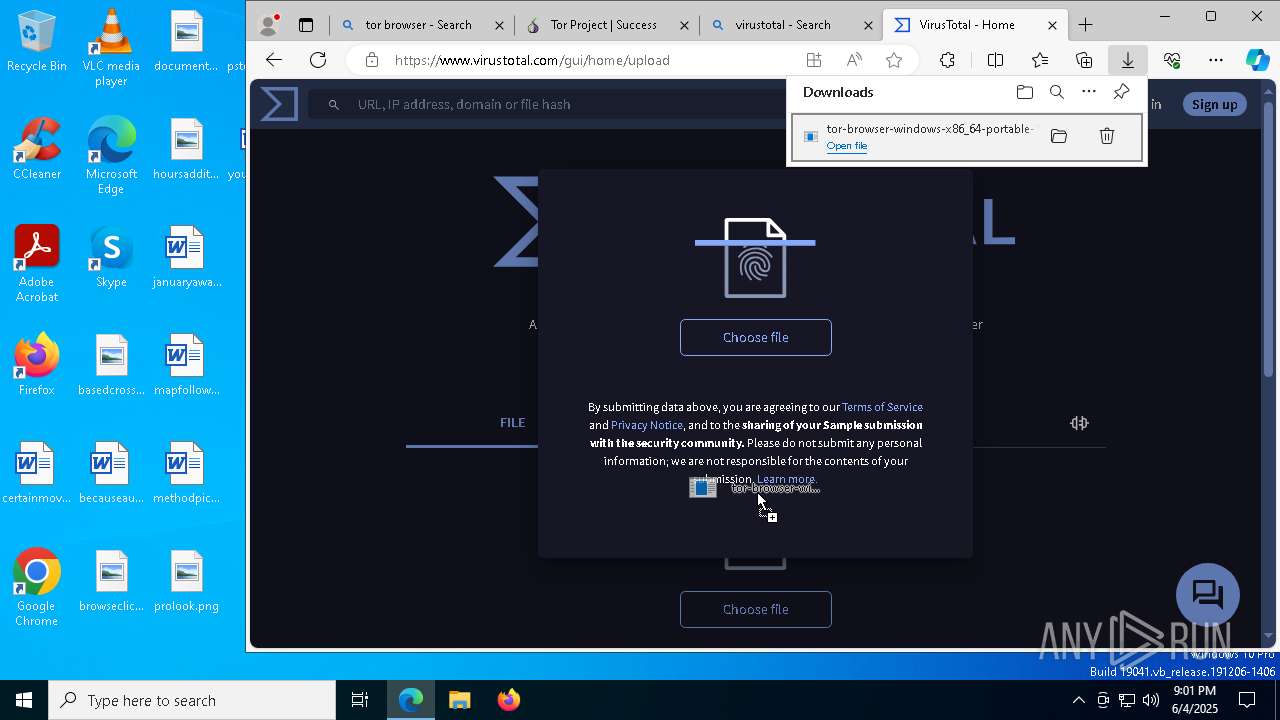
Task: Switch to the Tor Project | Success tab
Action: click(x=606, y=25)
